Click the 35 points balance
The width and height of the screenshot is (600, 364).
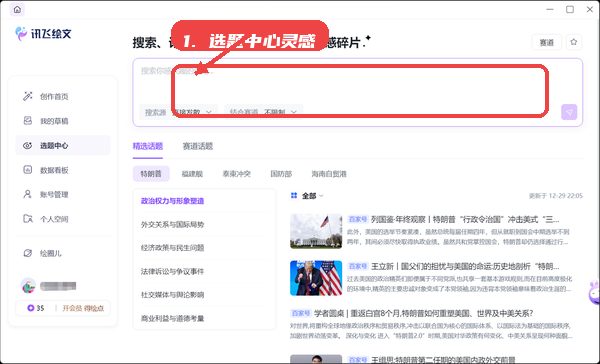(40, 308)
